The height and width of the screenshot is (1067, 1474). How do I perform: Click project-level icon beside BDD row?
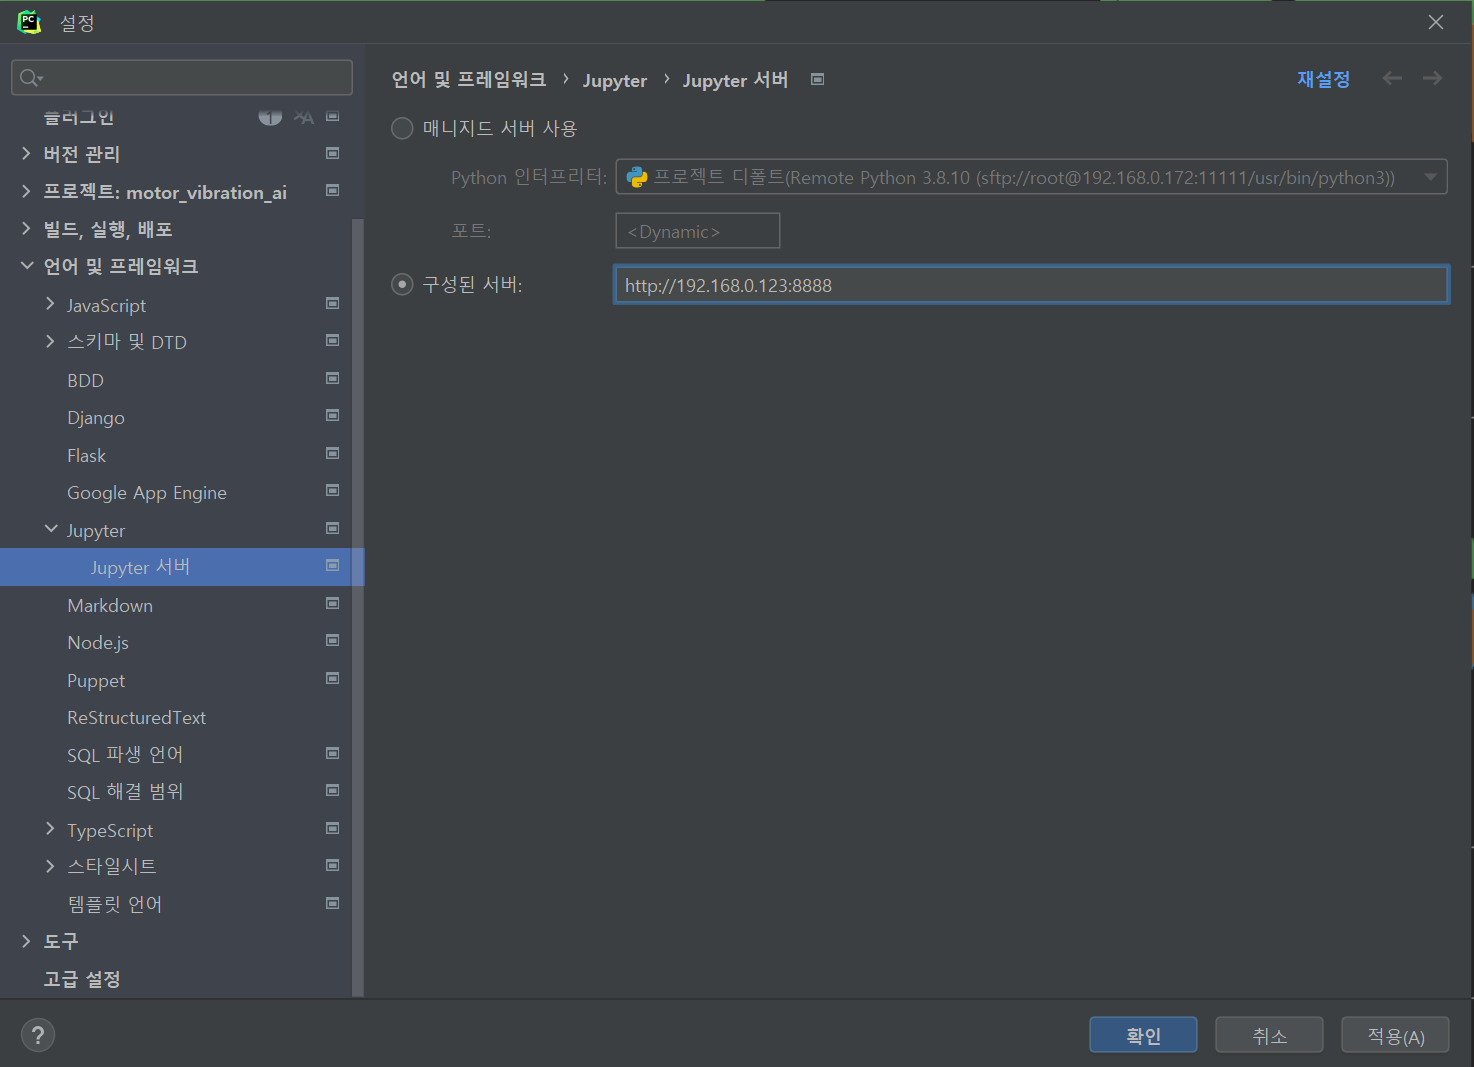[333, 378]
